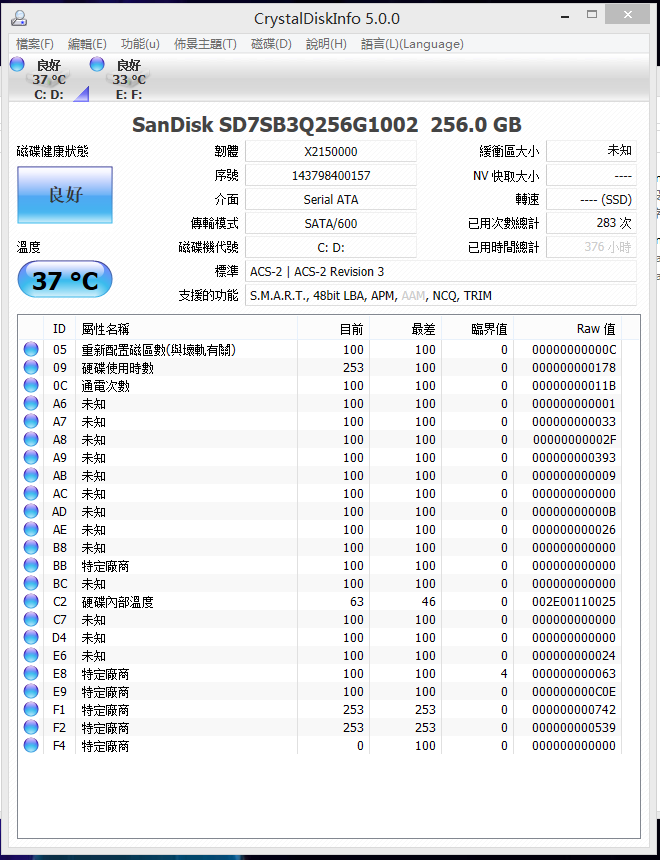Click status orb for attribute 09

tap(31, 367)
